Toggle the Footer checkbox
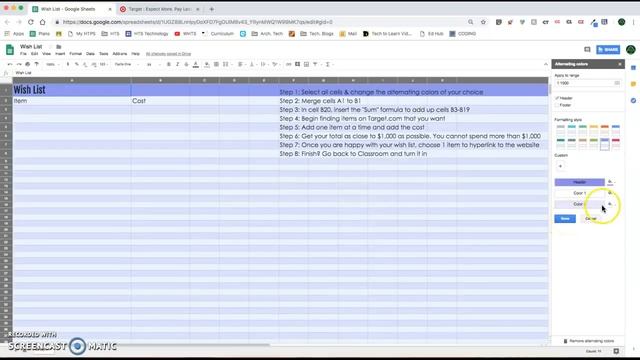 557,105
